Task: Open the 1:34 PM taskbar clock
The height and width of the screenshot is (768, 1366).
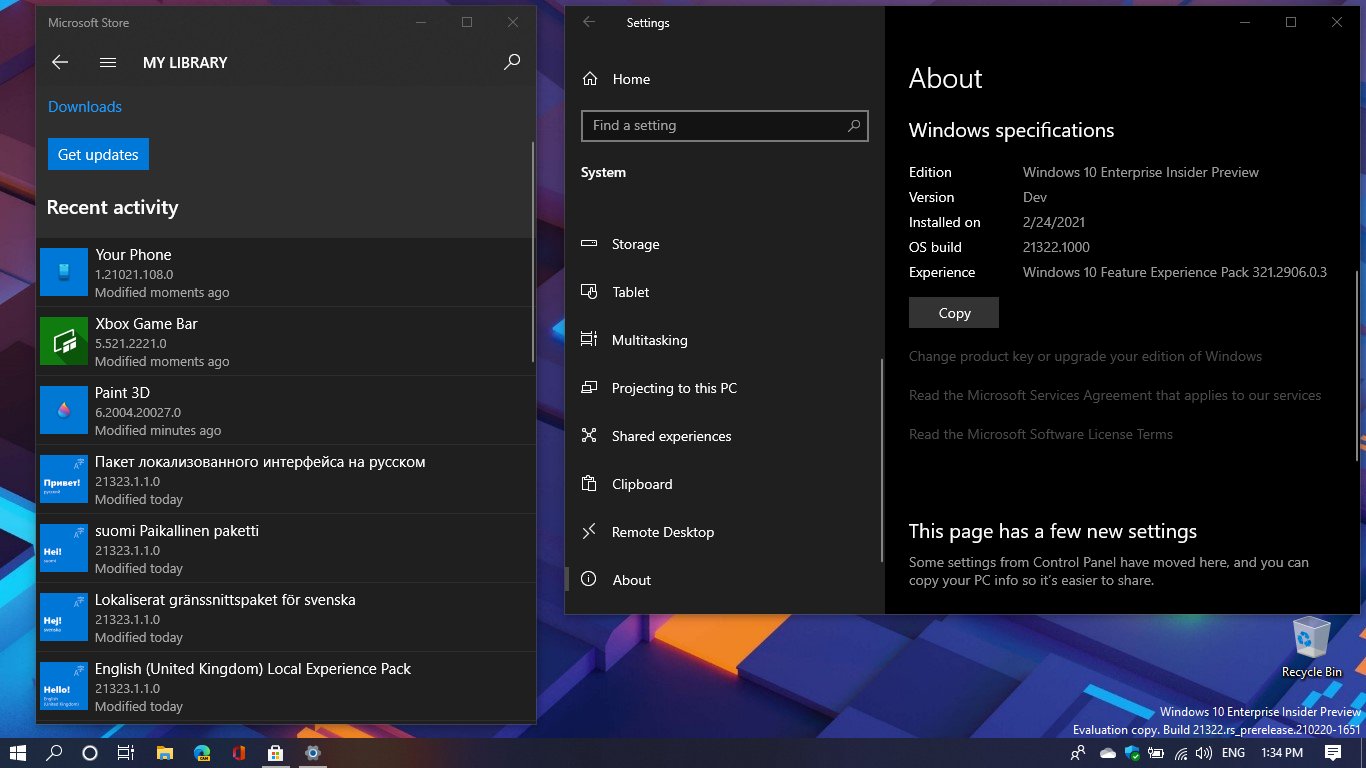Action: 1282,753
